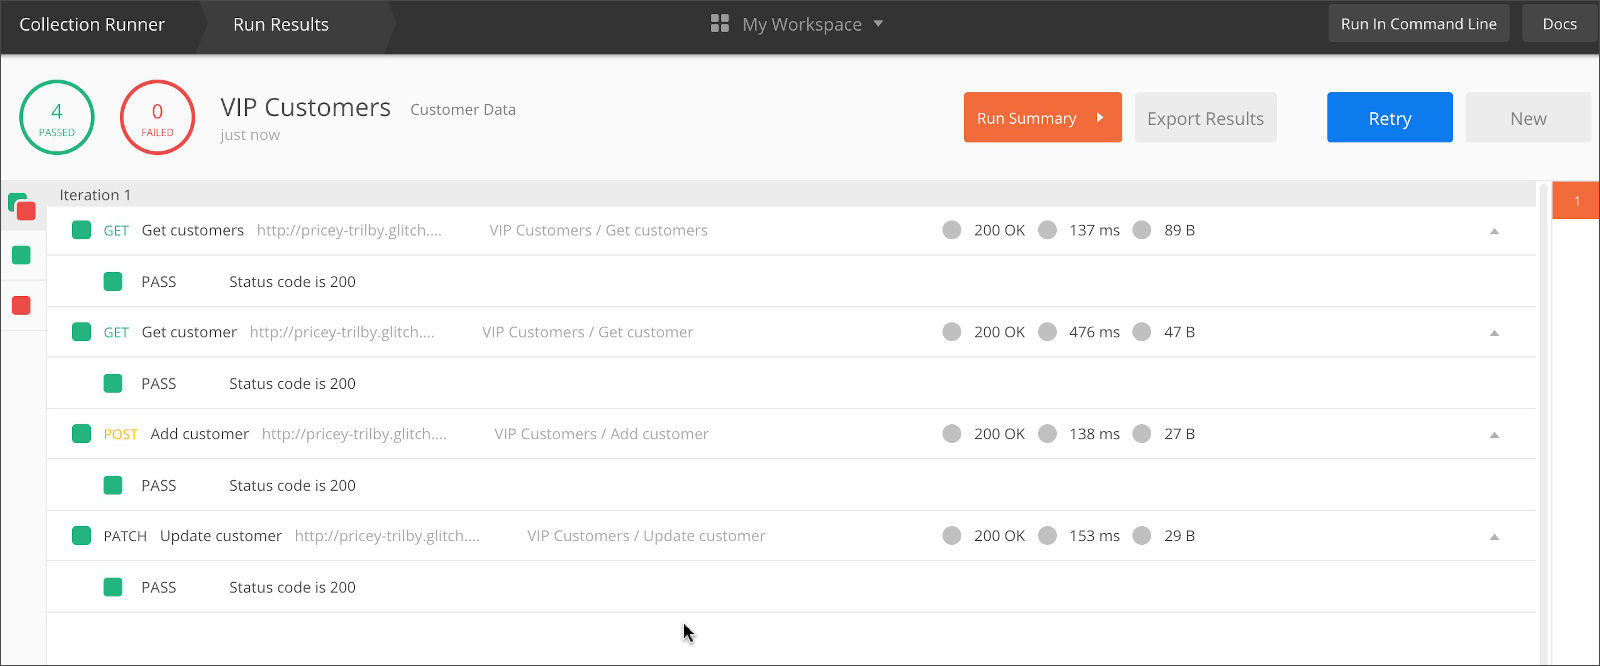
Task: Click the 0 Failed circle
Action: [x=157, y=117]
